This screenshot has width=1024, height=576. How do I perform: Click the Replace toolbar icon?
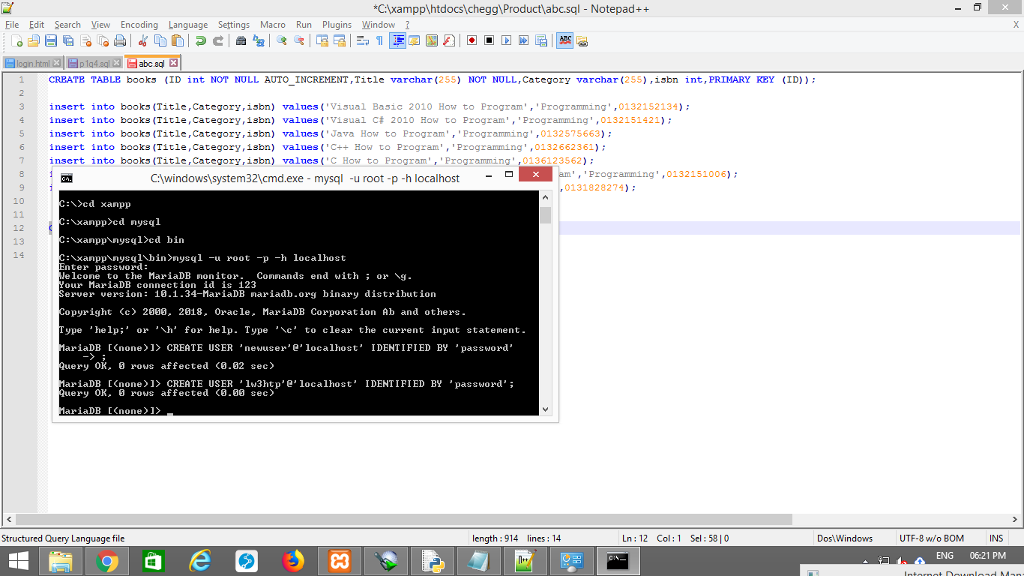(259, 41)
